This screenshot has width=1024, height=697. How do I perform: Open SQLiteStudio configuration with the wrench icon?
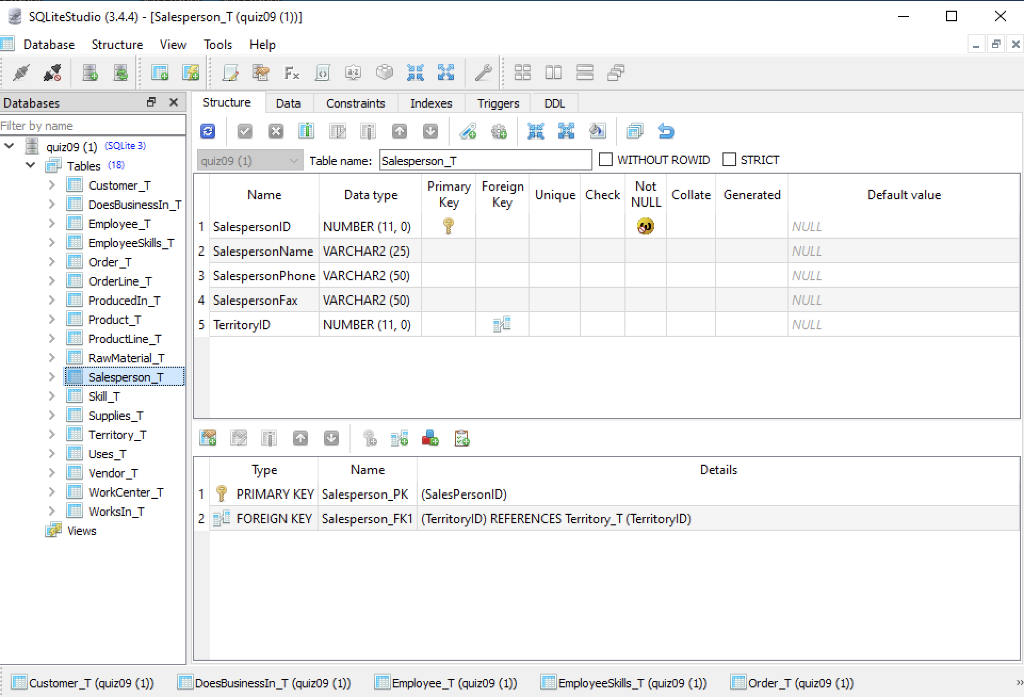tap(481, 72)
